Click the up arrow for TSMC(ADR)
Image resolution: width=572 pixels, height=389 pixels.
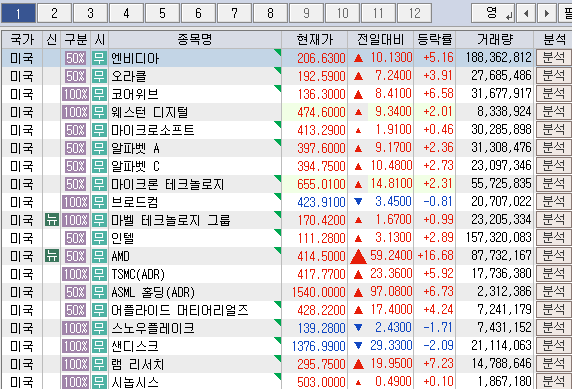[359, 274]
